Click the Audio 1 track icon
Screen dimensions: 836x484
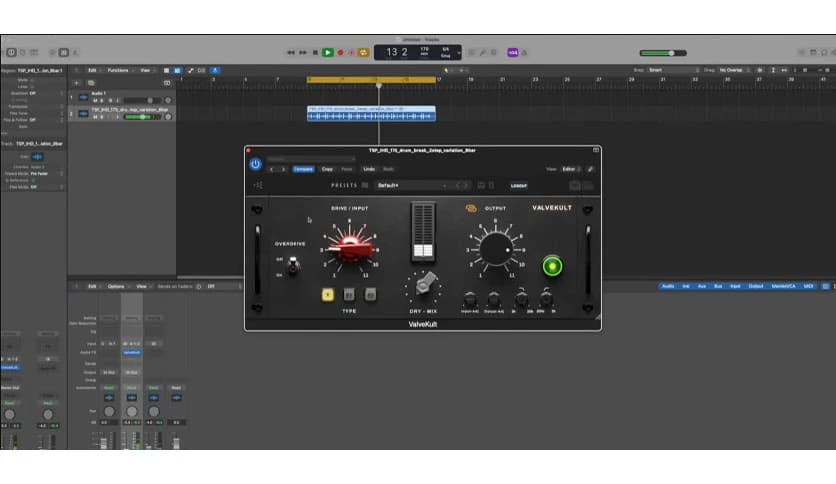tap(84, 97)
